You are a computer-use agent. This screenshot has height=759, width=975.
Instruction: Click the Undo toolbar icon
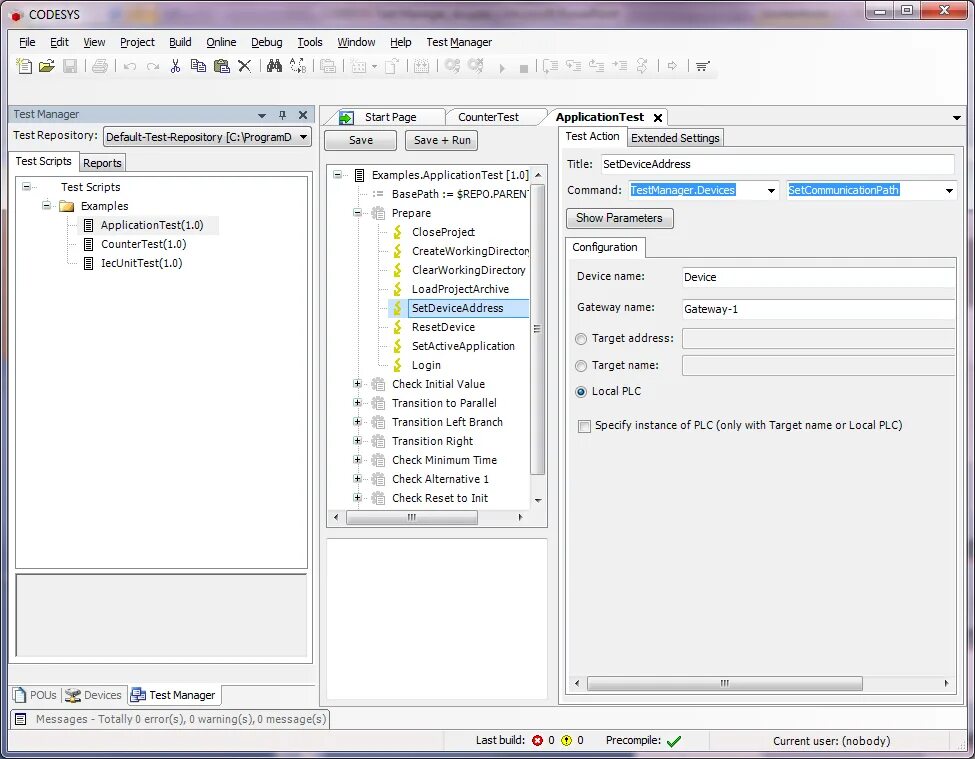130,67
